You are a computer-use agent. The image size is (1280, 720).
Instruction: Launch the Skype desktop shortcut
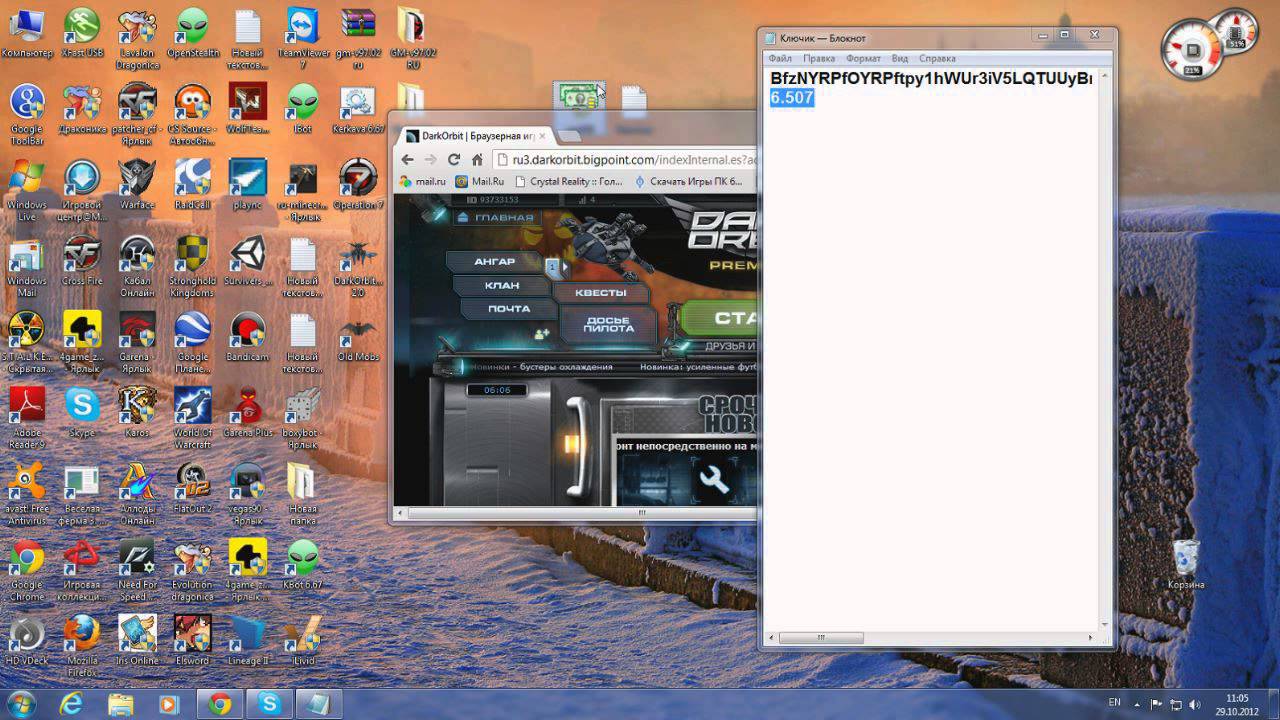82,412
